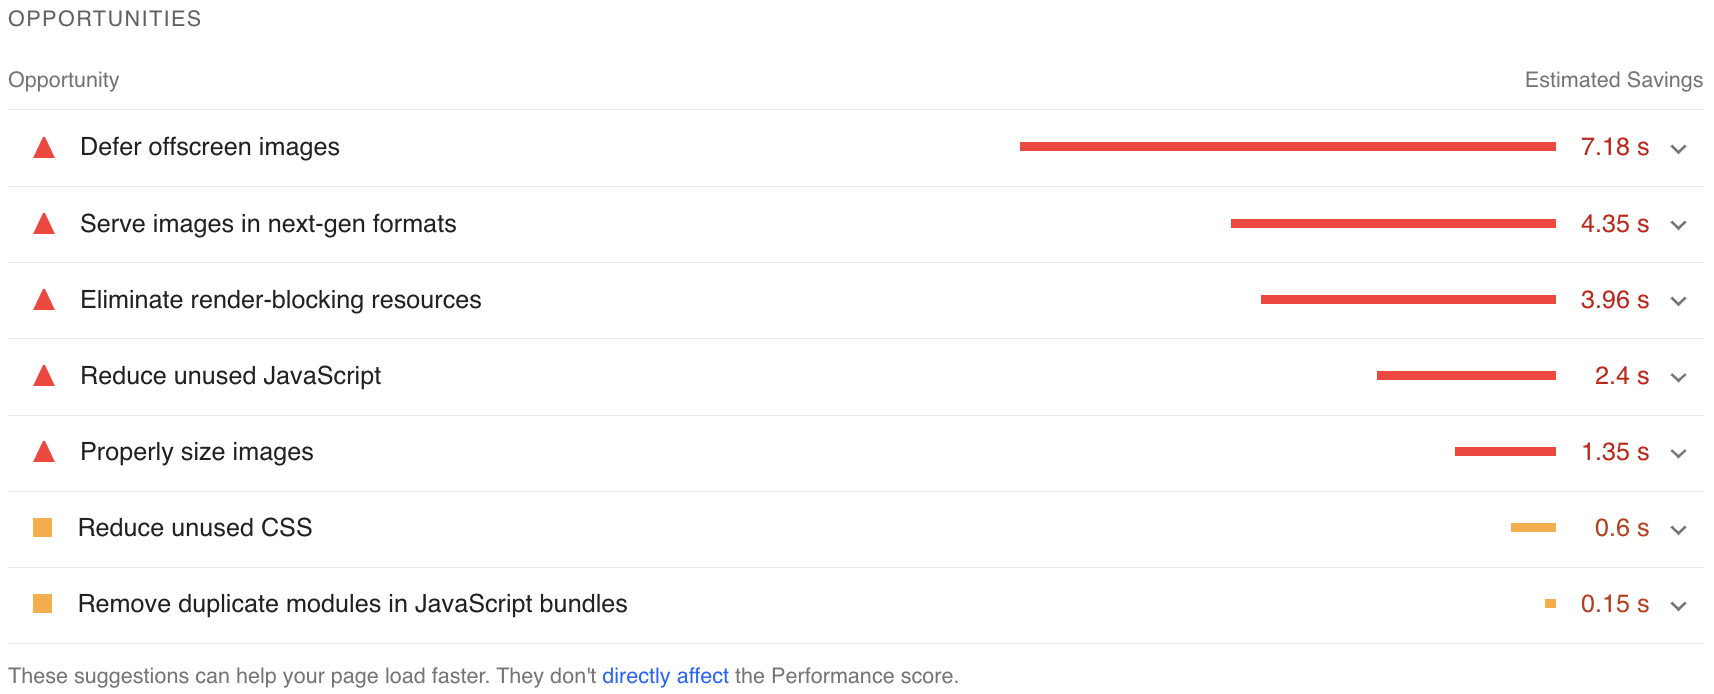Click red triangle beside Eliminate render-blocking resources
Screen dimensions: 1714x694
pos(44,300)
